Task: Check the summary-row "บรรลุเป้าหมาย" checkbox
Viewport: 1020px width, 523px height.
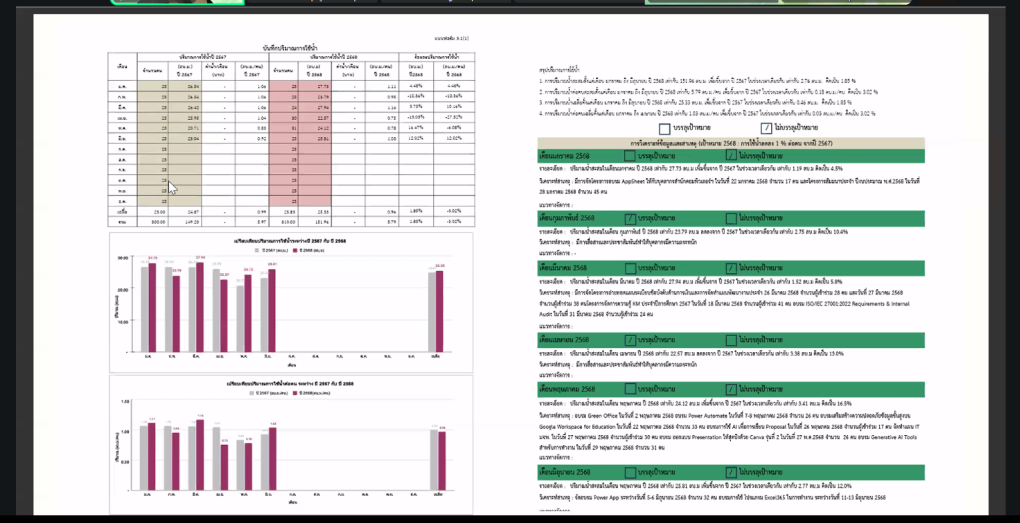Action: pyautogui.click(x=665, y=129)
